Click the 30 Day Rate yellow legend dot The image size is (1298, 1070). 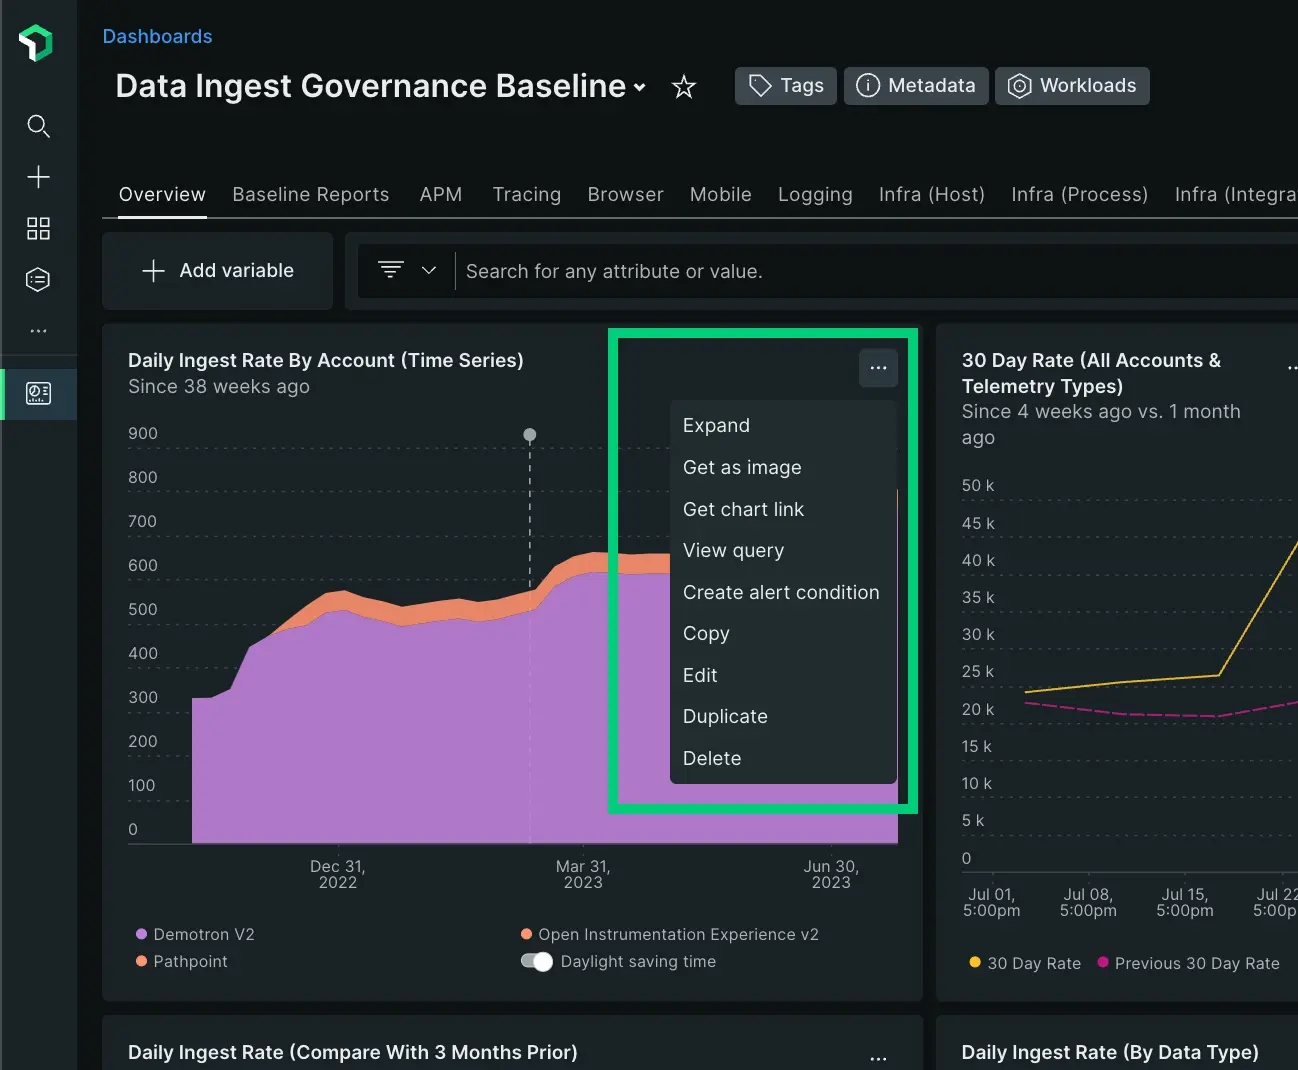(x=975, y=962)
